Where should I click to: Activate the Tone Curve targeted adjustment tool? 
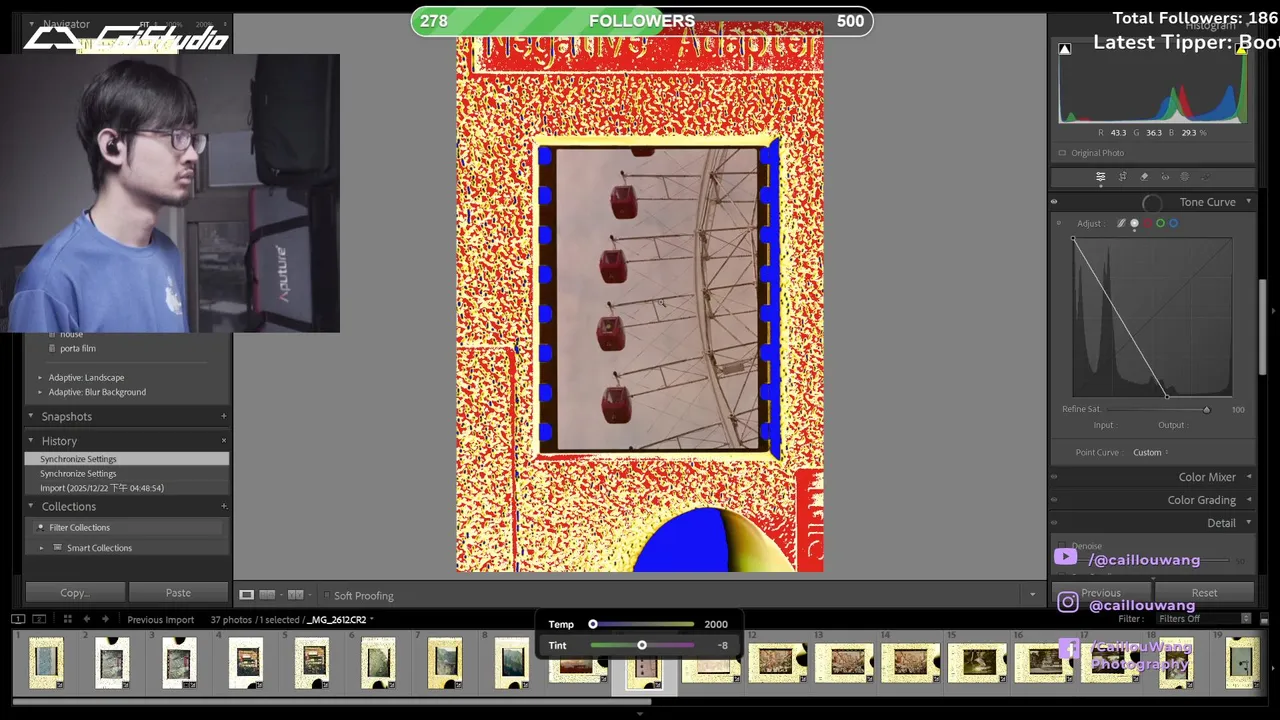1058,223
